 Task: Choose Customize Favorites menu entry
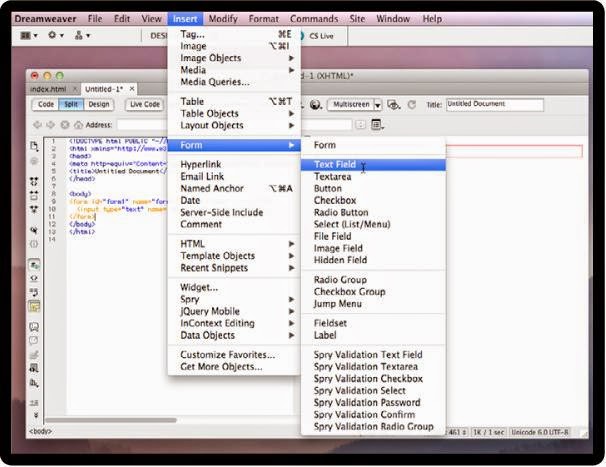234,355
